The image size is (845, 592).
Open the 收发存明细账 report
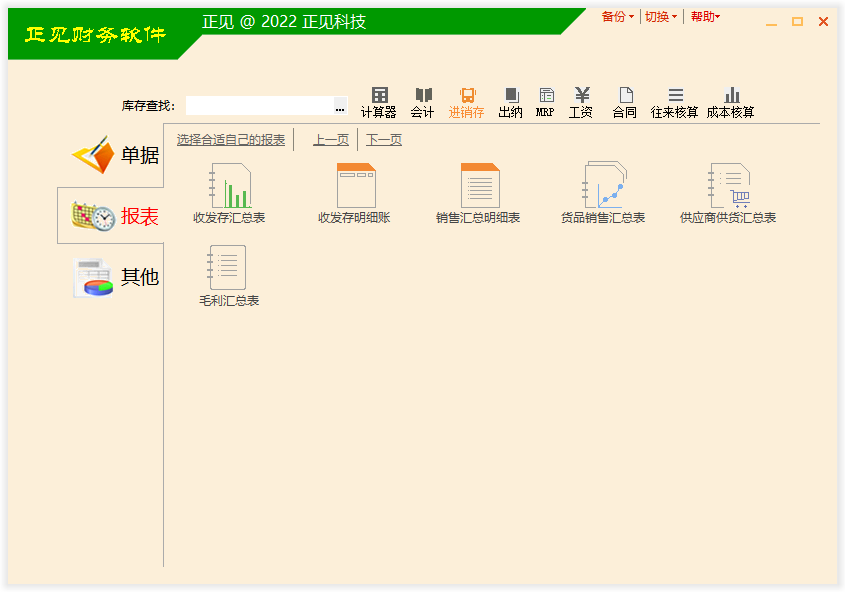point(355,193)
